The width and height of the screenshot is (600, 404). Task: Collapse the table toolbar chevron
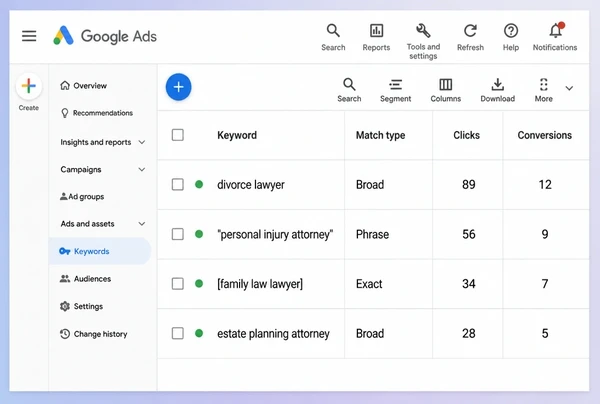click(x=569, y=88)
